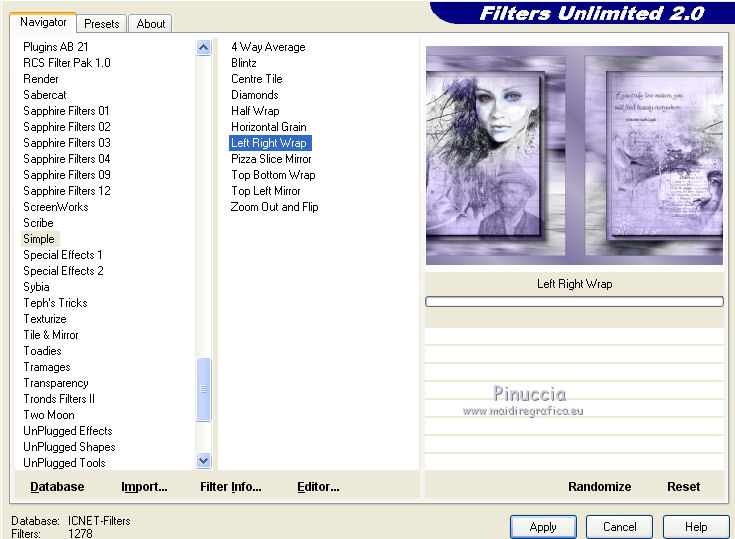
Task: Select the Render category
Action: (x=41, y=79)
